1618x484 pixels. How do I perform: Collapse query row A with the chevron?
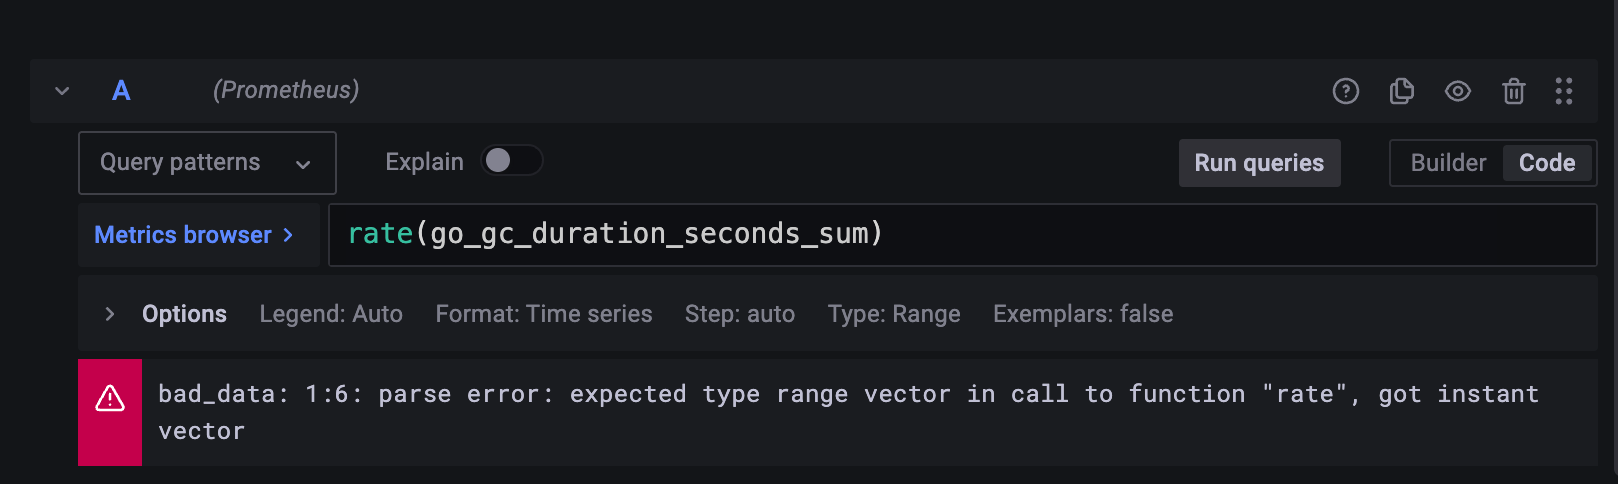click(62, 91)
